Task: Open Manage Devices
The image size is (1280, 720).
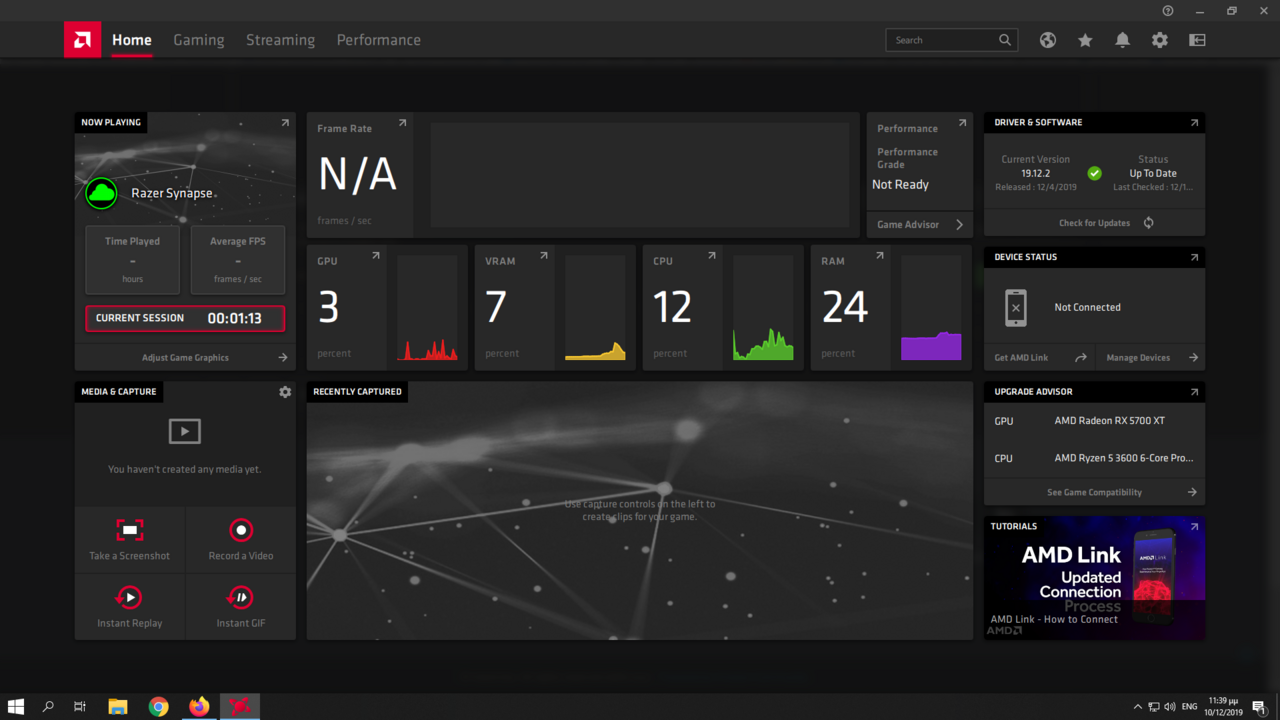Action: pyautogui.click(x=1150, y=357)
